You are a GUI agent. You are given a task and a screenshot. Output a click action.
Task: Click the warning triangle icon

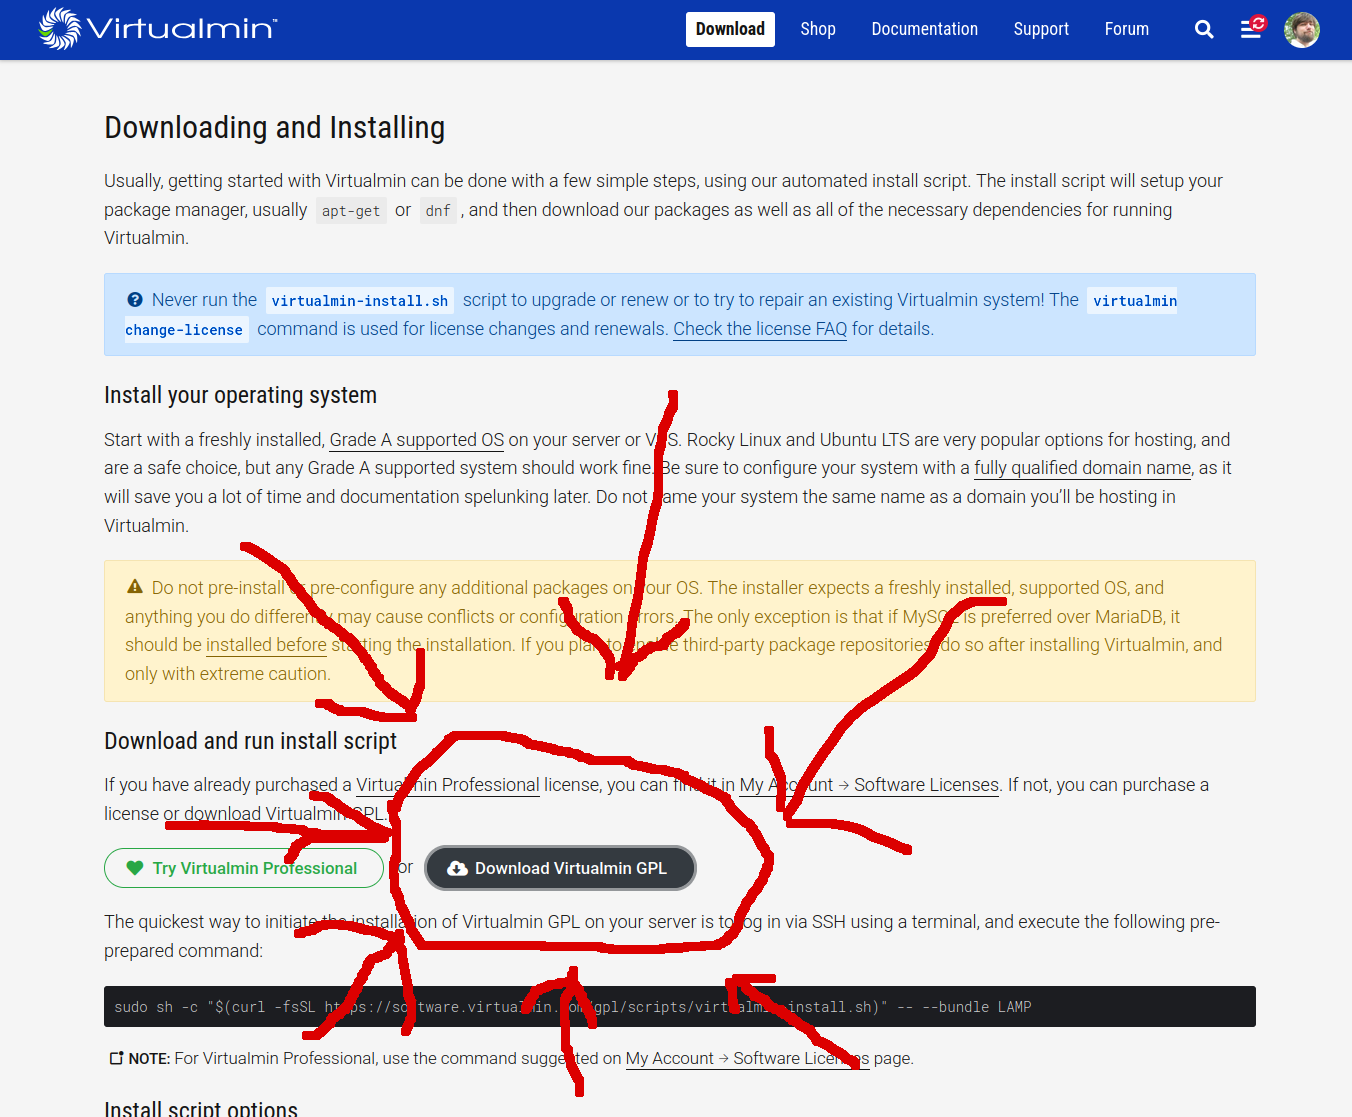tap(135, 587)
